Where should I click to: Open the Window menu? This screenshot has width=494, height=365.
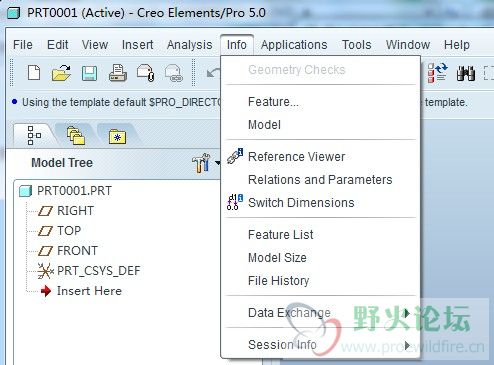[408, 45]
